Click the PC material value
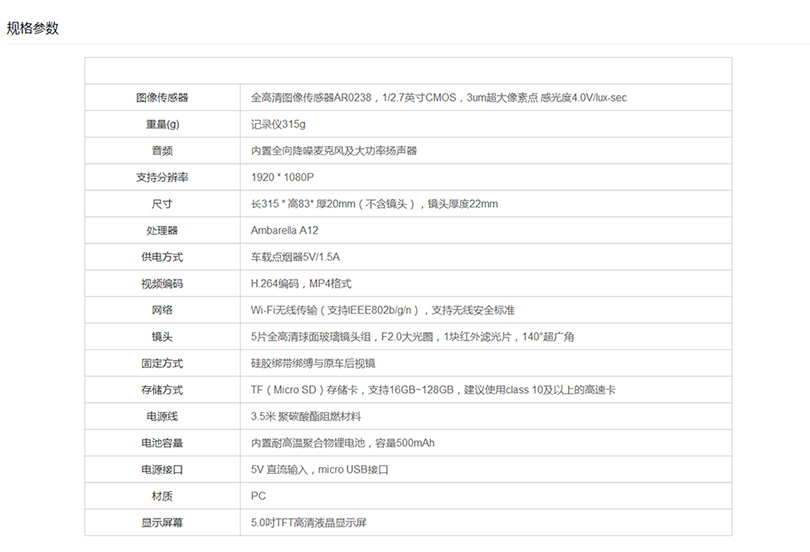The width and height of the screenshot is (810, 552). pyautogui.click(x=258, y=496)
